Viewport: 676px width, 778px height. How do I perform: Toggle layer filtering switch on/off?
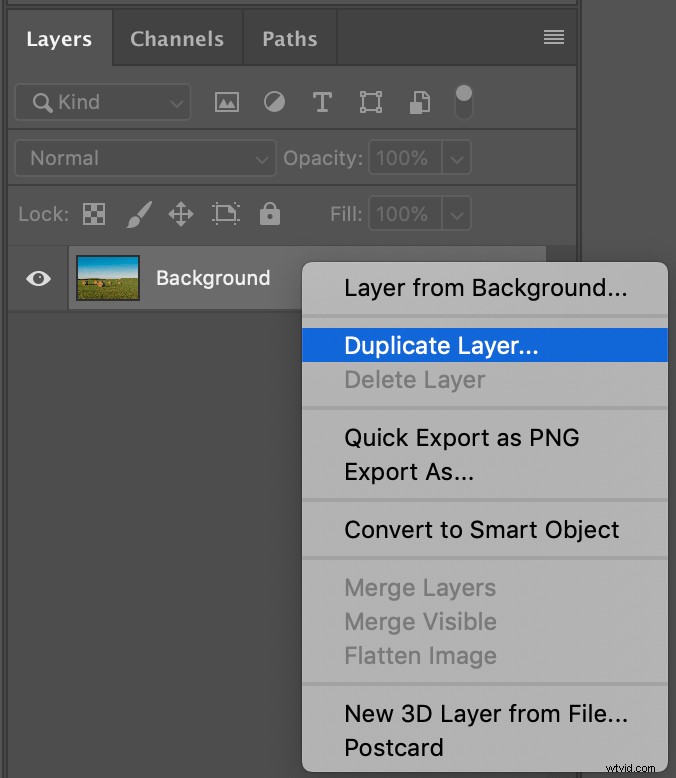(x=464, y=102)
